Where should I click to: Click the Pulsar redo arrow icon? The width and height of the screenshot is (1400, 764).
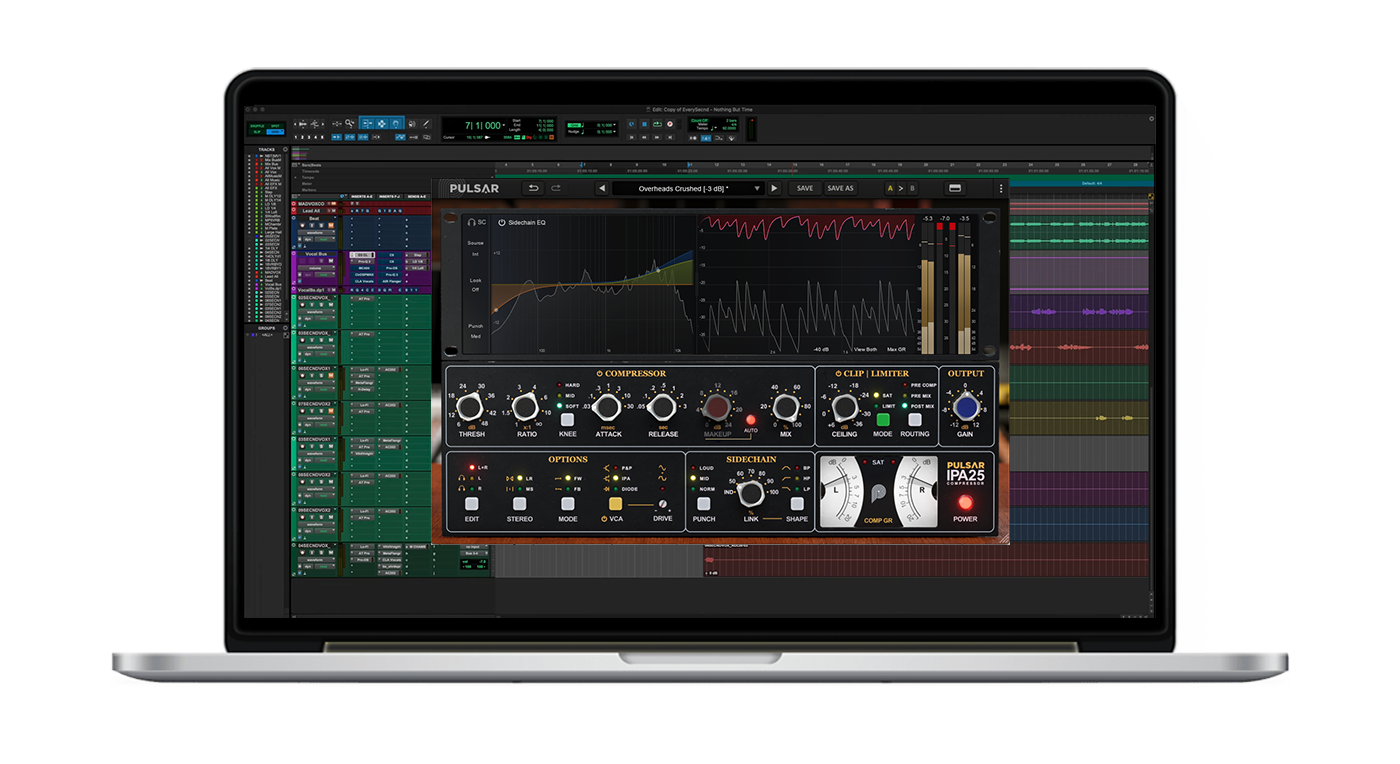click(x=557, y=188)
